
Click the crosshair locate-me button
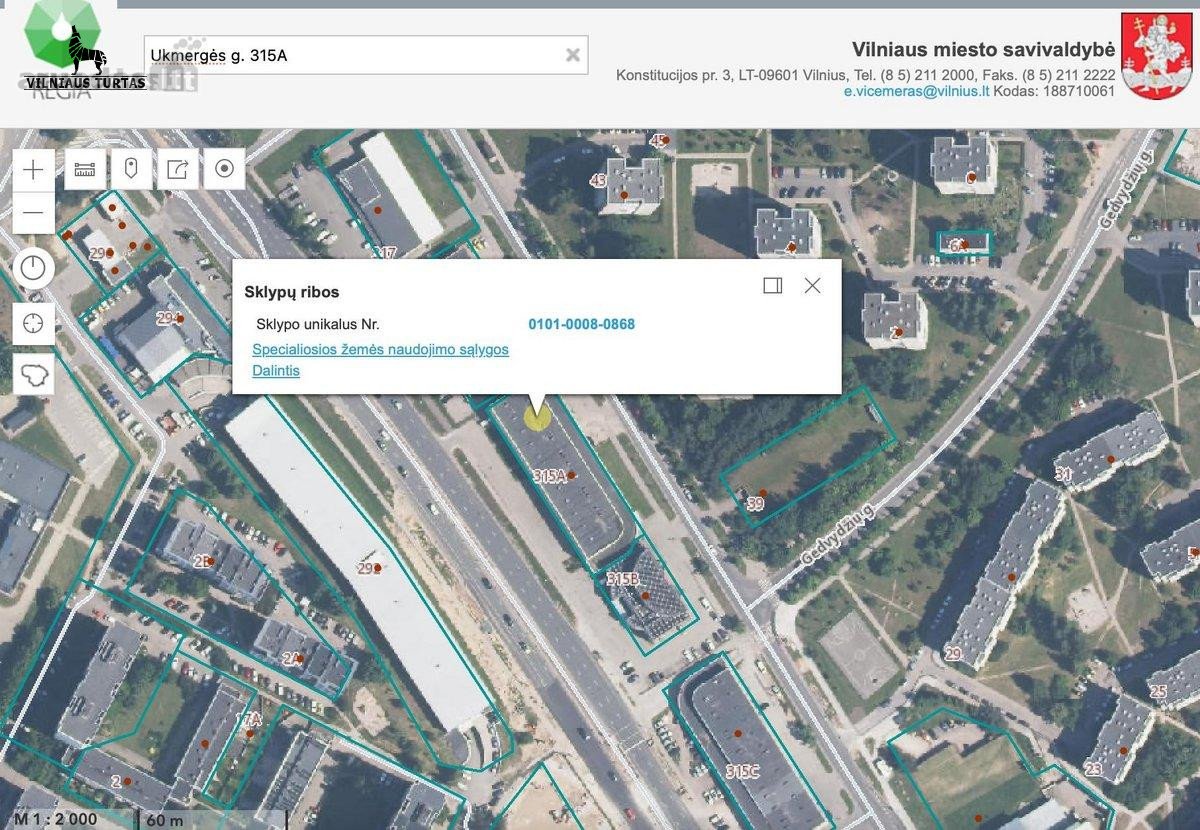coord(34,323)
